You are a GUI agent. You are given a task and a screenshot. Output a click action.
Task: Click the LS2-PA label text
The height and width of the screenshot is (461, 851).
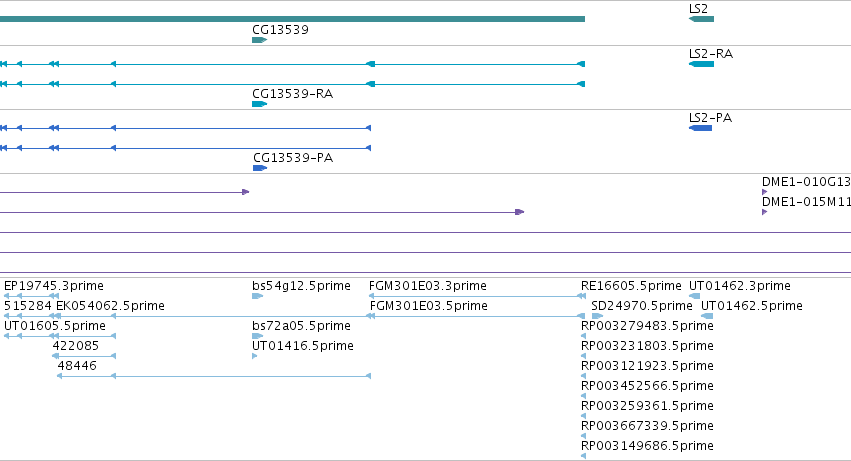710,118
